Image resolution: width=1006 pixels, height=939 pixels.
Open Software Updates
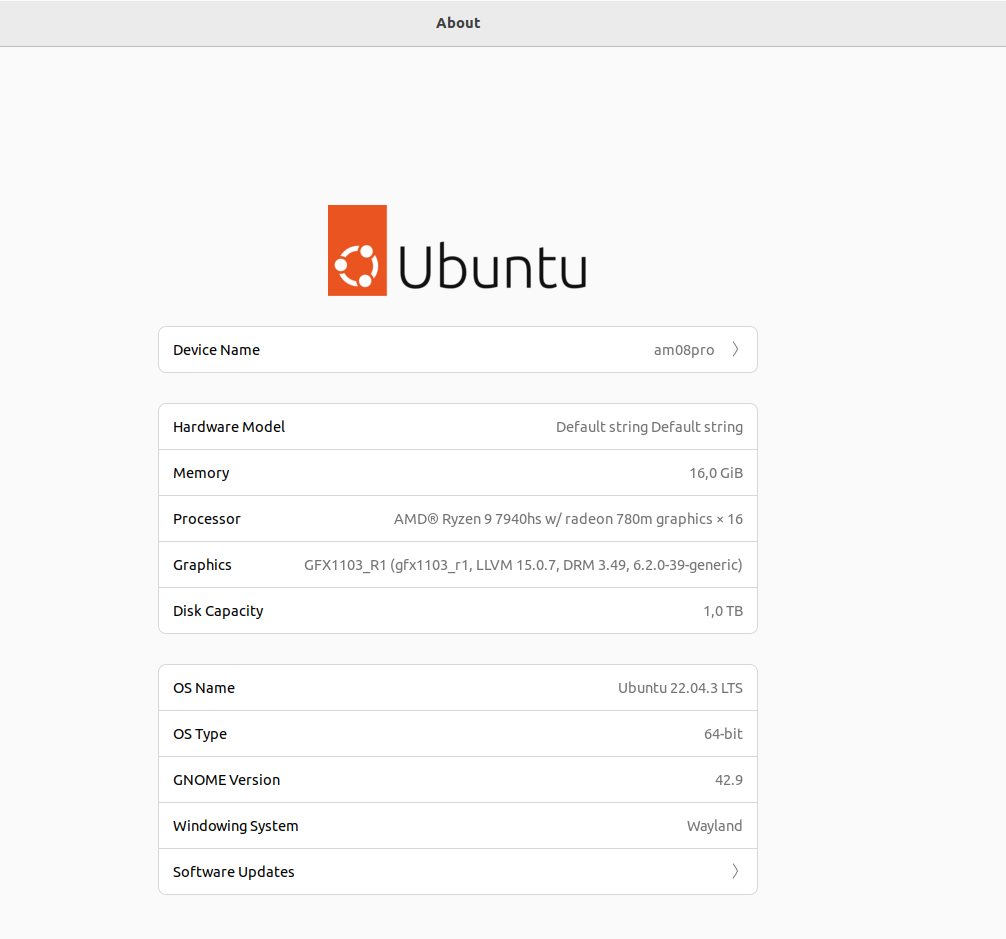(x=457, y=872)
